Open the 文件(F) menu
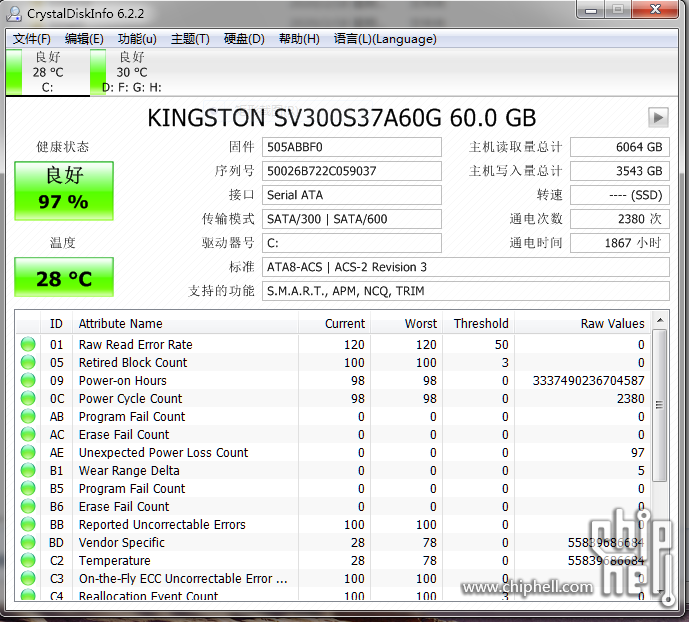This screenshot has width=689, height=622. point(32,39)
